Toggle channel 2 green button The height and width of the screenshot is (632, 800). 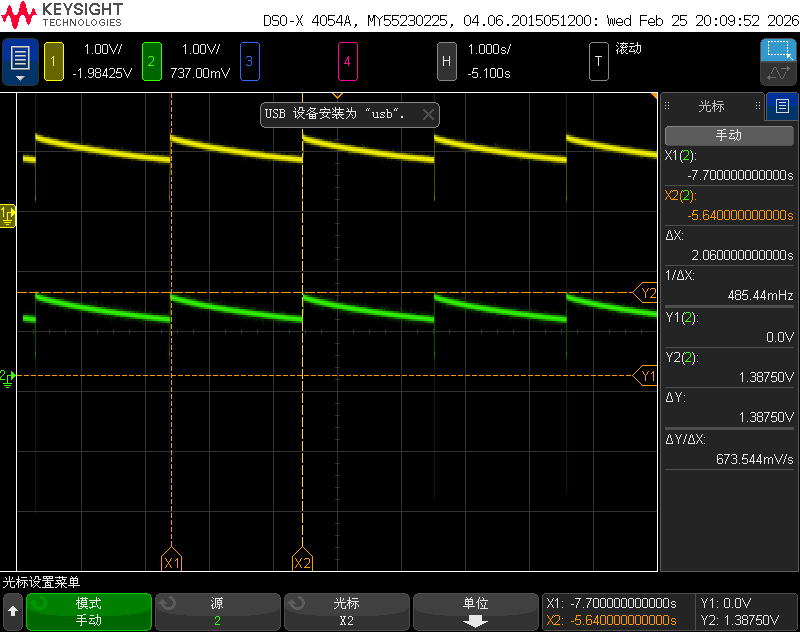[x=152, y=62]
